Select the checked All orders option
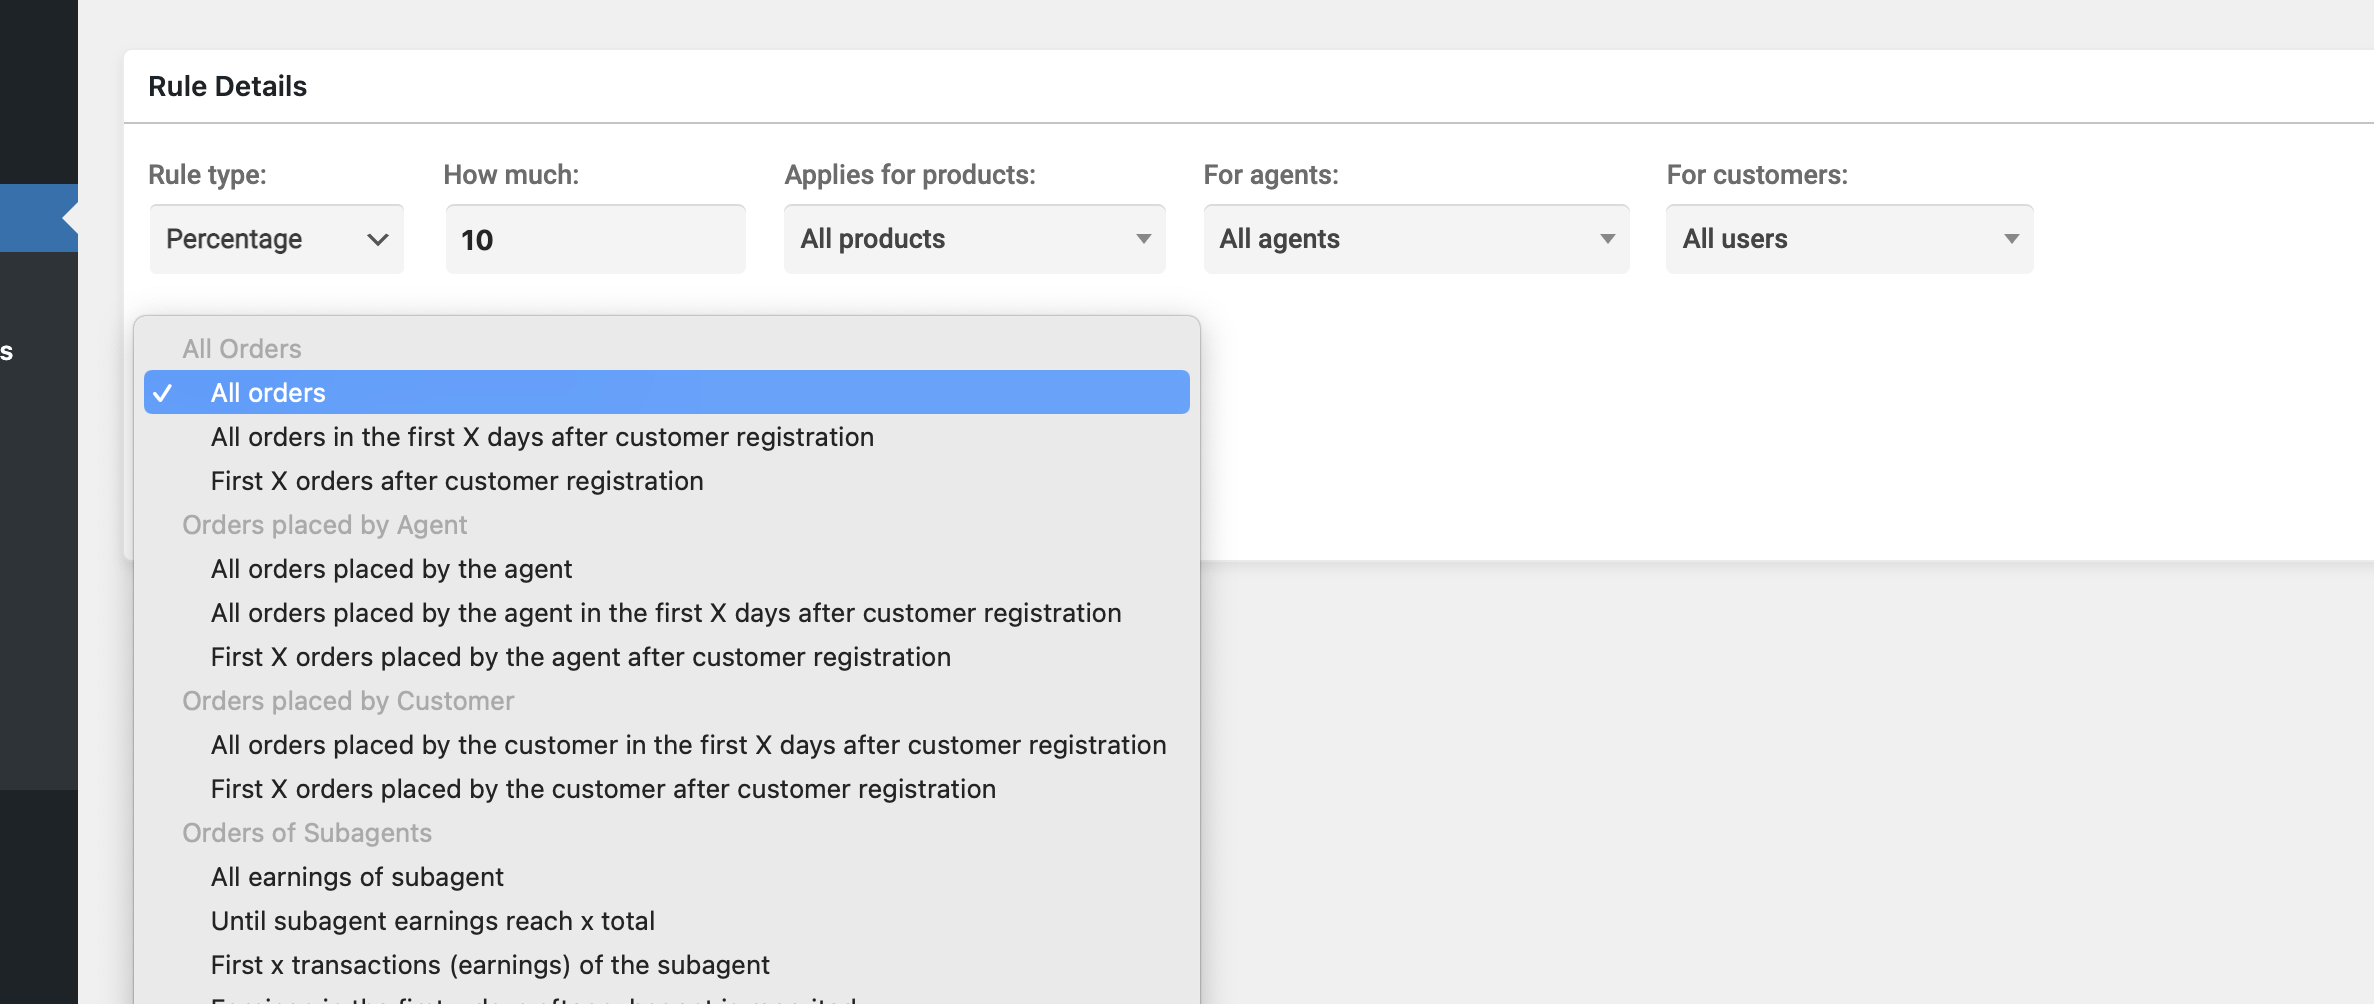The image size is (2374, 1004). (667, 392)
